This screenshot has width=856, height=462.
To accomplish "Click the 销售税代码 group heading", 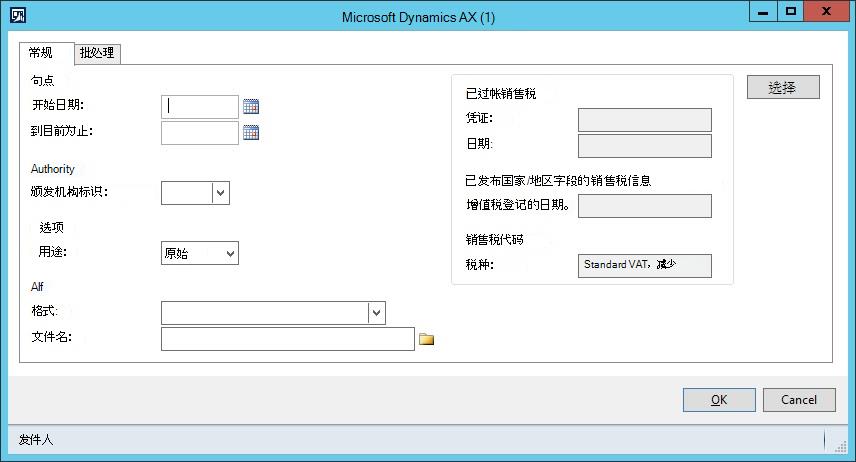I will [x=494, y=239].
